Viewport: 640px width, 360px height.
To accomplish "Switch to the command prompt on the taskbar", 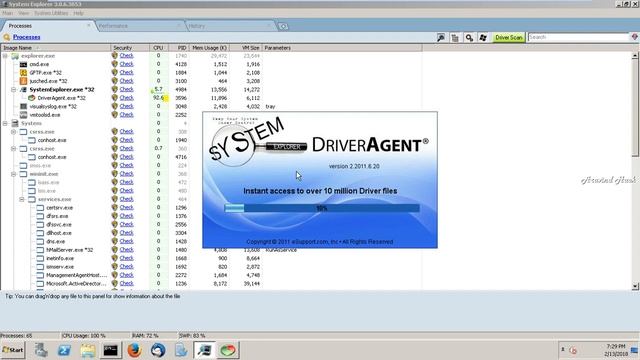I will pos(111,350).
